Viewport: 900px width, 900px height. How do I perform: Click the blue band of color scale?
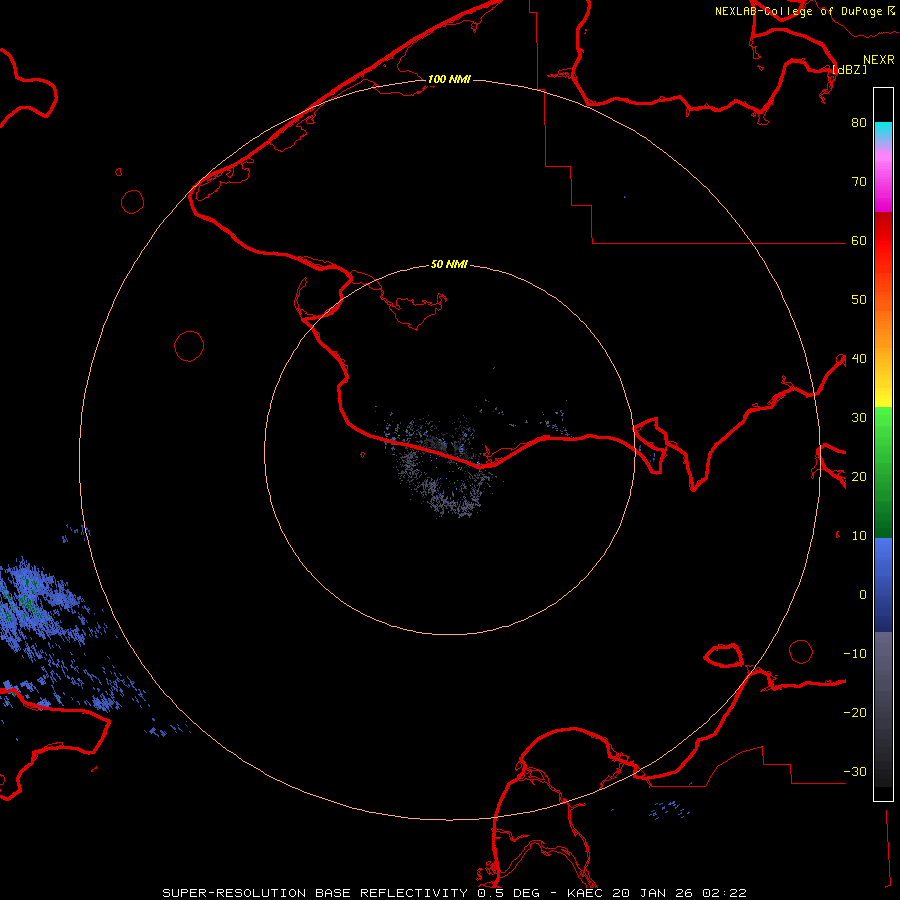(883, 585)
